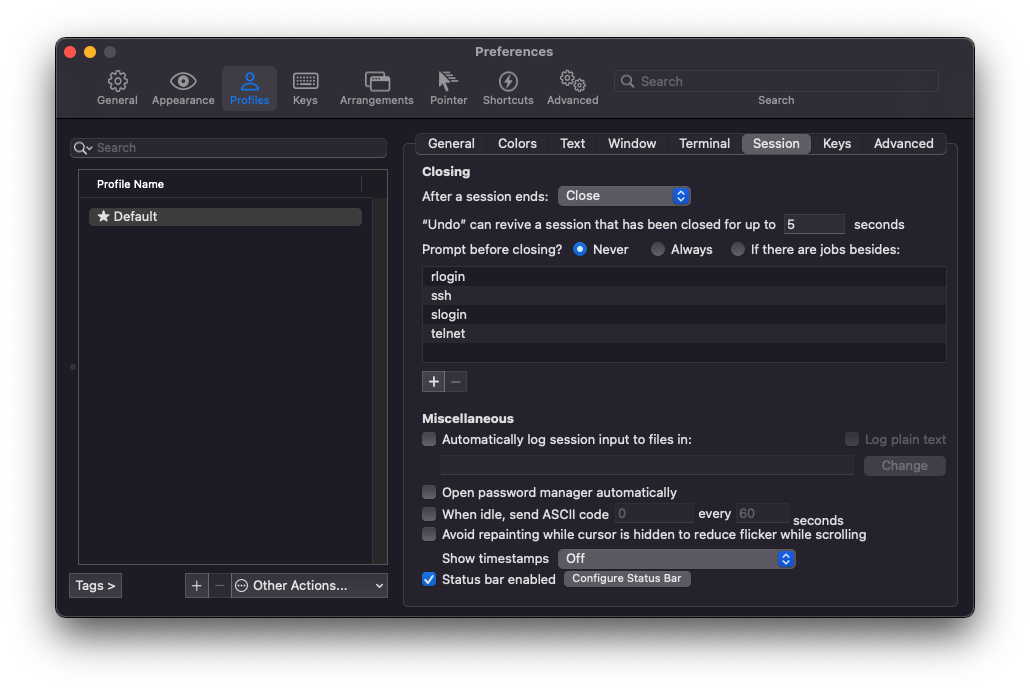This screenshot has height=691, width=1030.
Task: Open the Keys keyboard icon
Action: [x=305, y=81]
